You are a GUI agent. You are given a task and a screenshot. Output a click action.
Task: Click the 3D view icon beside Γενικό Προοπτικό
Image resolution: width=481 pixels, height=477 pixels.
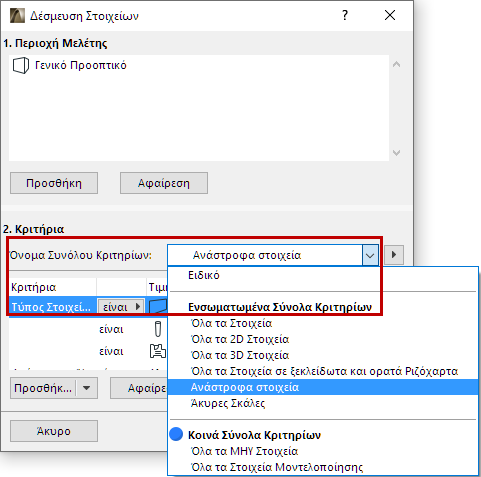point(21,65)
